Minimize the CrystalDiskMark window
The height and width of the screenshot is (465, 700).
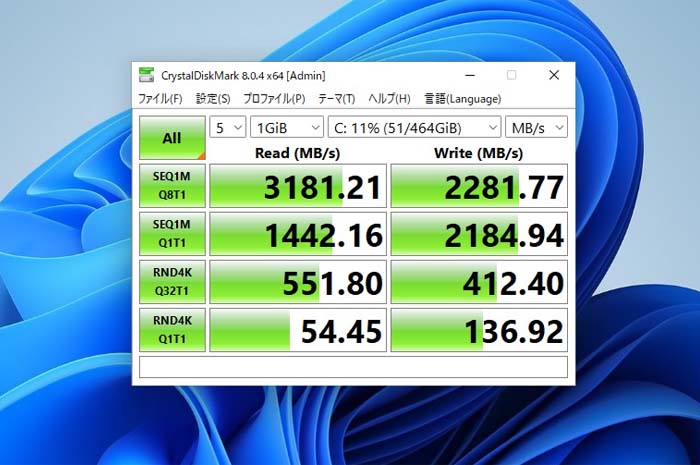tap(470, 75)
